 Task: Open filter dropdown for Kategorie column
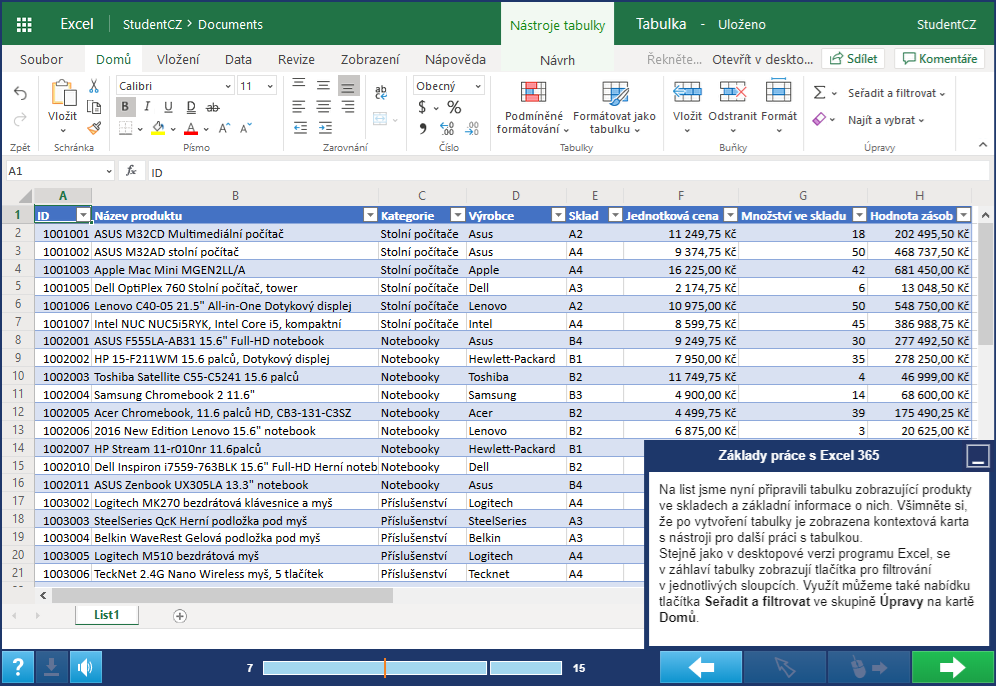(x=457, y=215)
